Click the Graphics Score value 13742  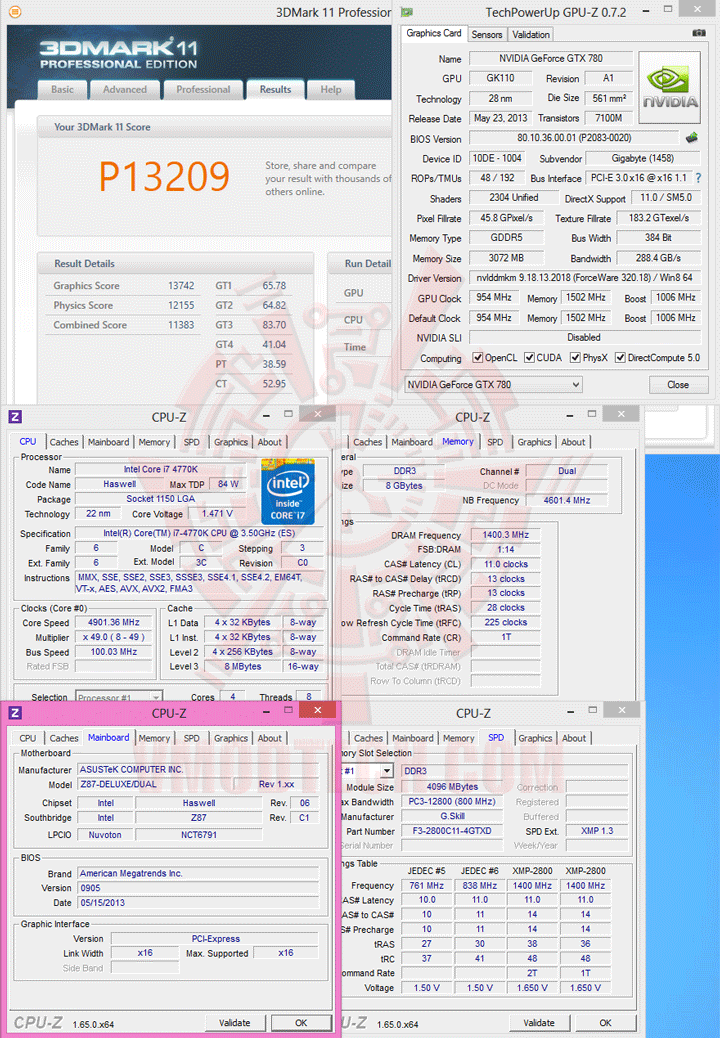tap(181, 286)
